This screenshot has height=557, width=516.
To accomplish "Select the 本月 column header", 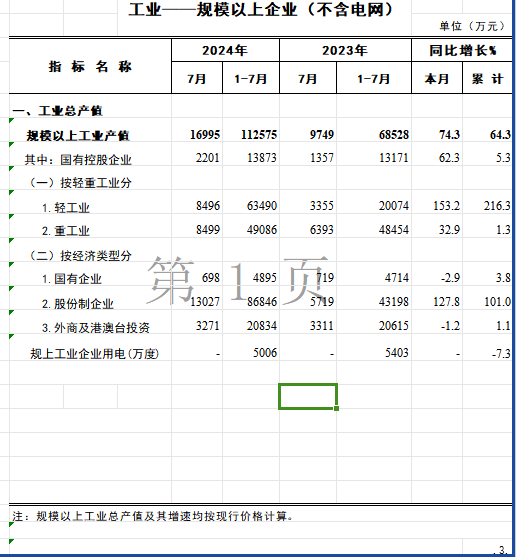I will click(437, 78).
